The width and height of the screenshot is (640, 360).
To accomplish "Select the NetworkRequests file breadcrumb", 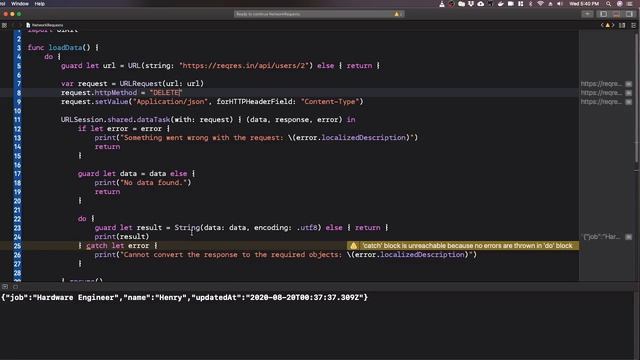I will coord(45,25).
